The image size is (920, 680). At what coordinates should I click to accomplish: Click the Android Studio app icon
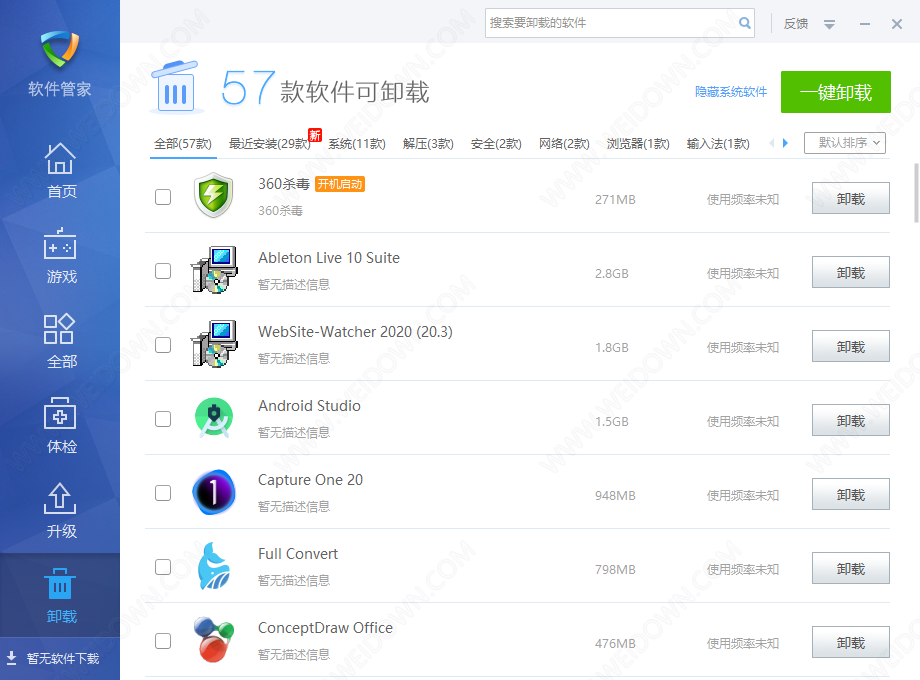[x=214, y=418]
